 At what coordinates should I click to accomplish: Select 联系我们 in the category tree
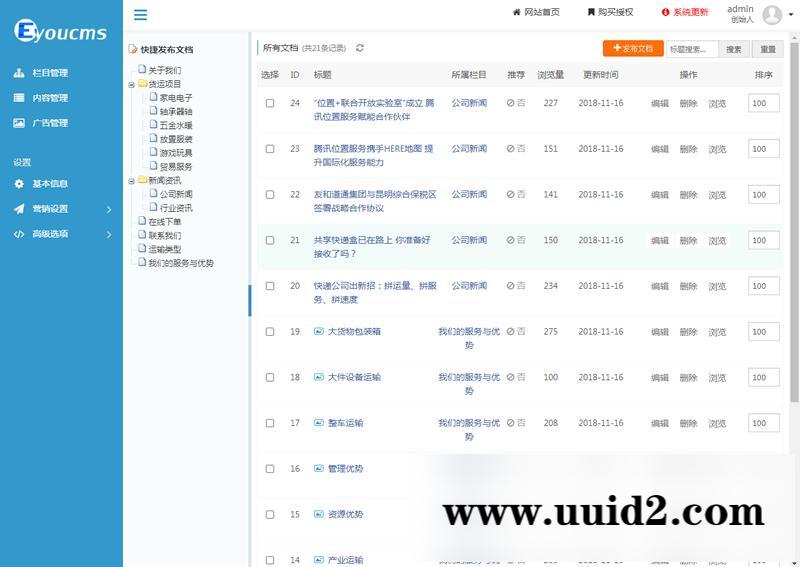coord(165,235)
